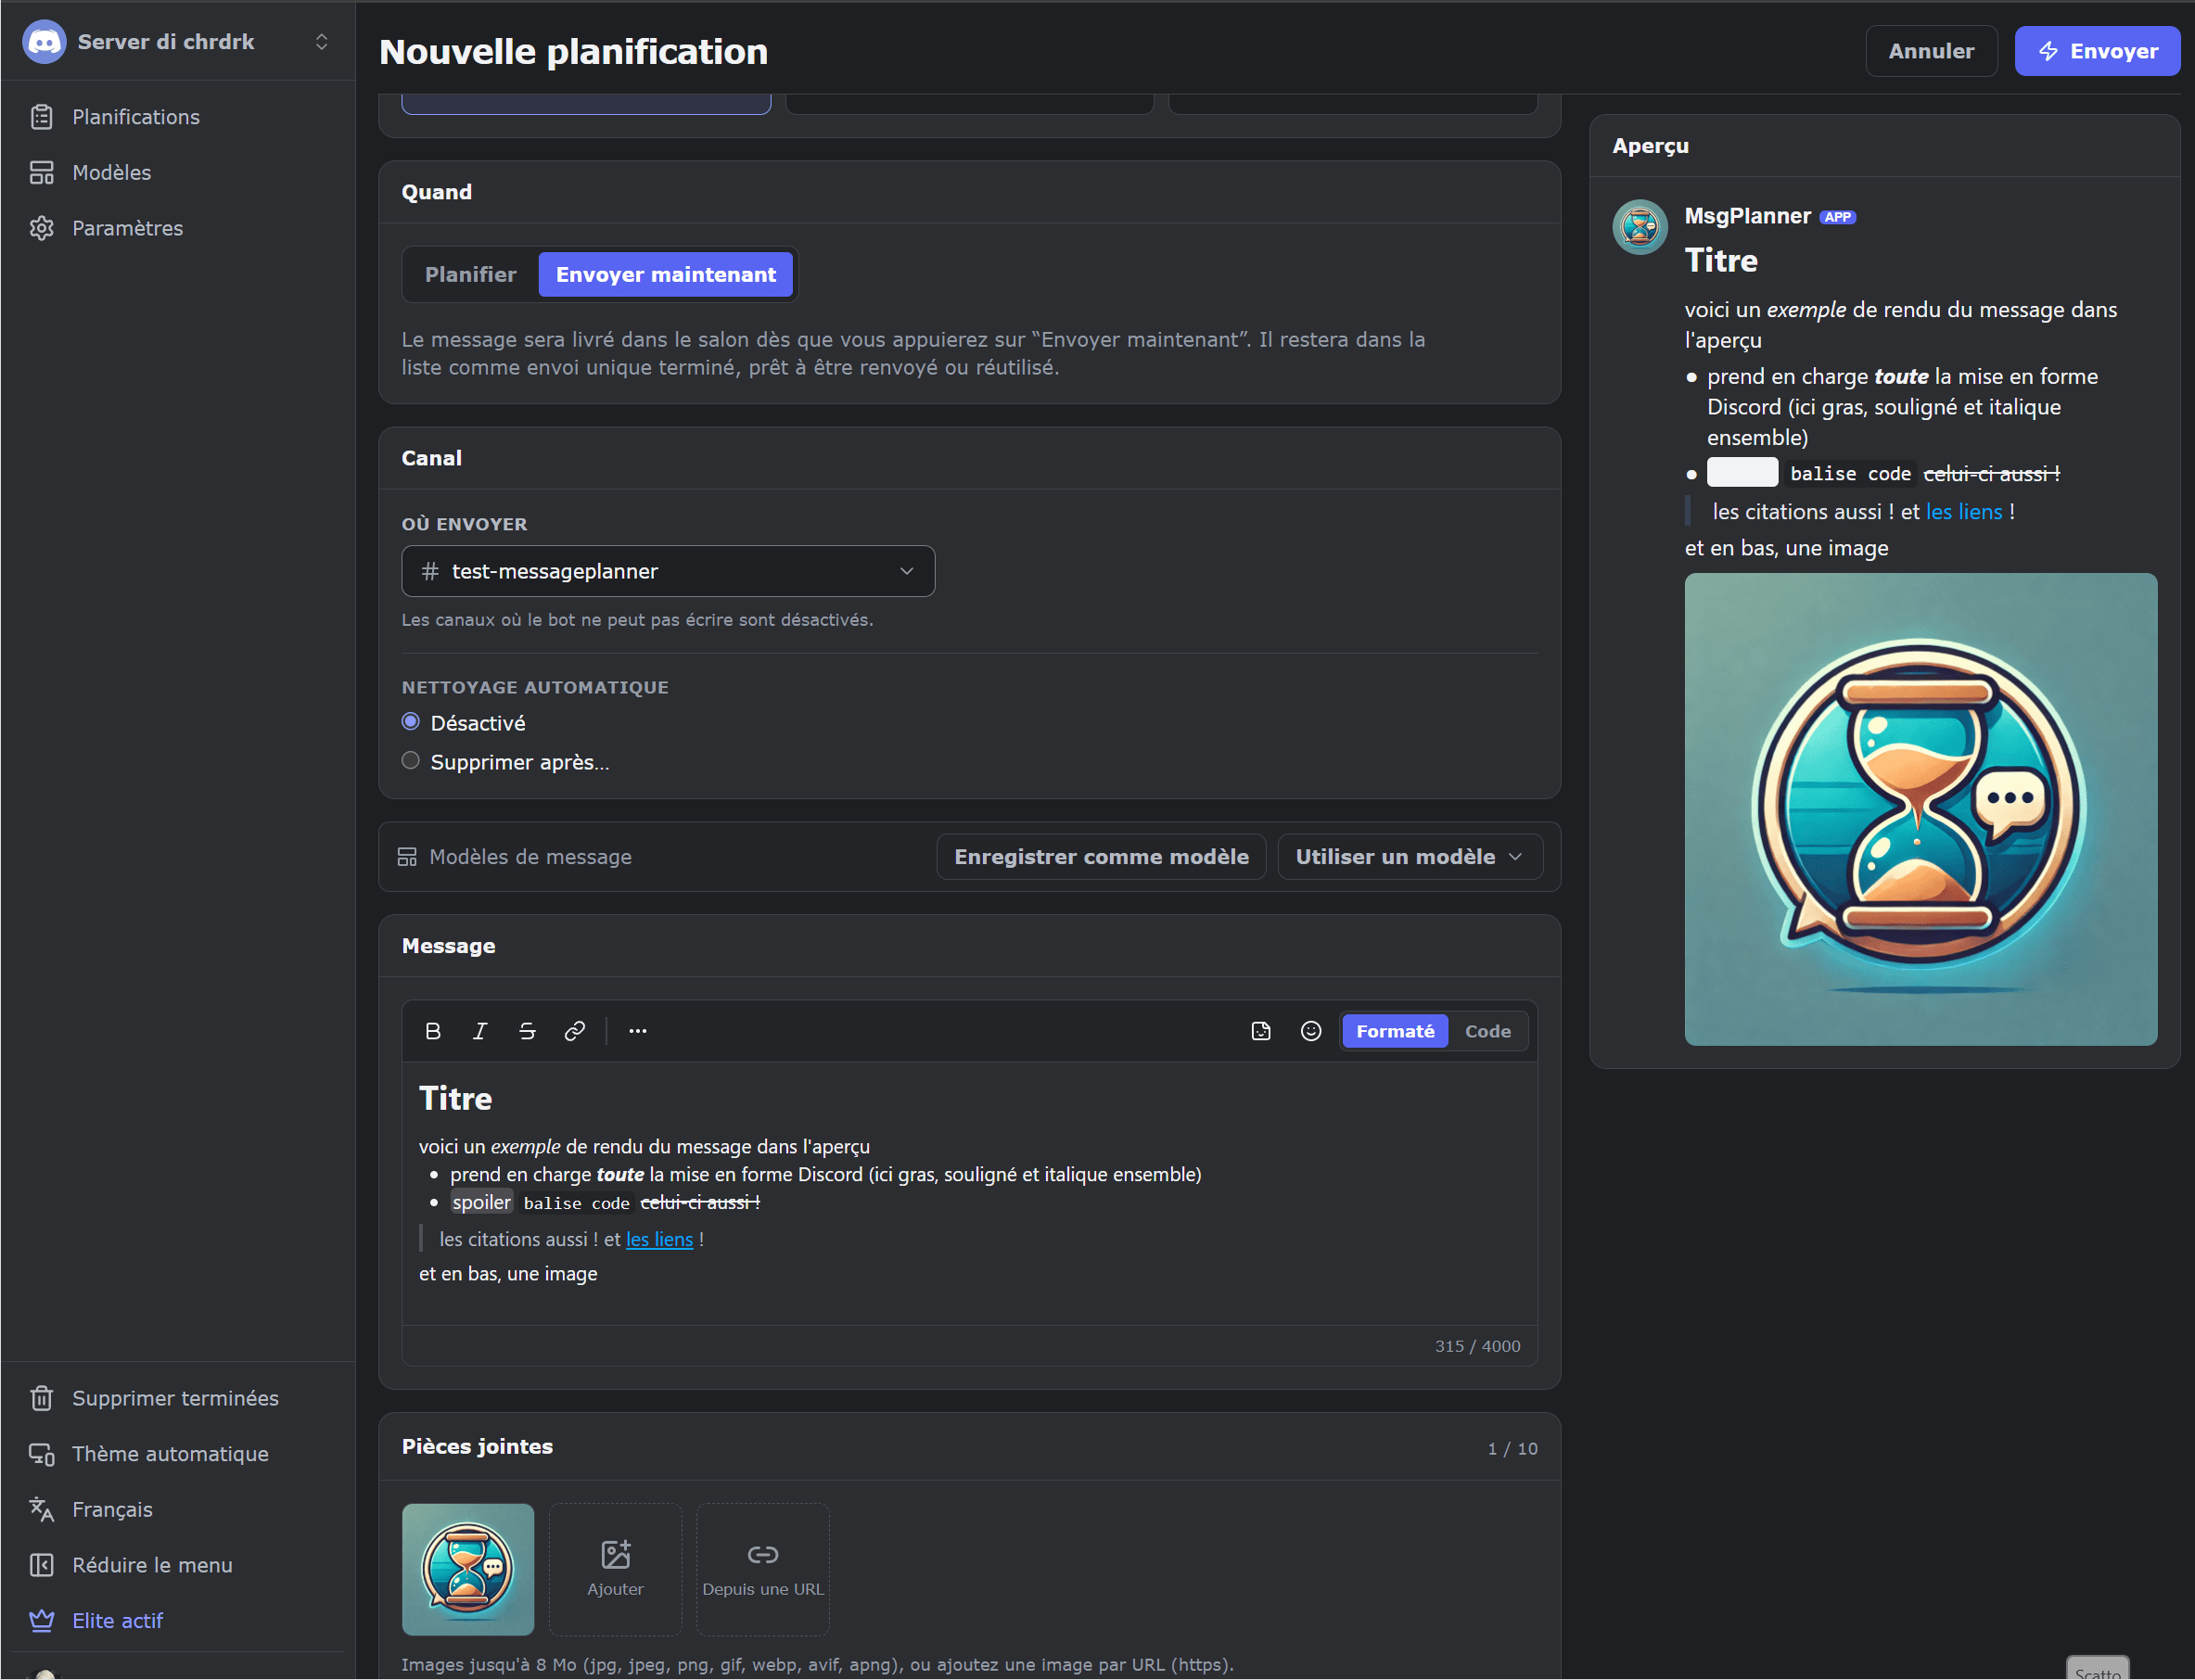Change language via Français entry
This screenshot has width=2195, height=1680.
[178, 1510]
